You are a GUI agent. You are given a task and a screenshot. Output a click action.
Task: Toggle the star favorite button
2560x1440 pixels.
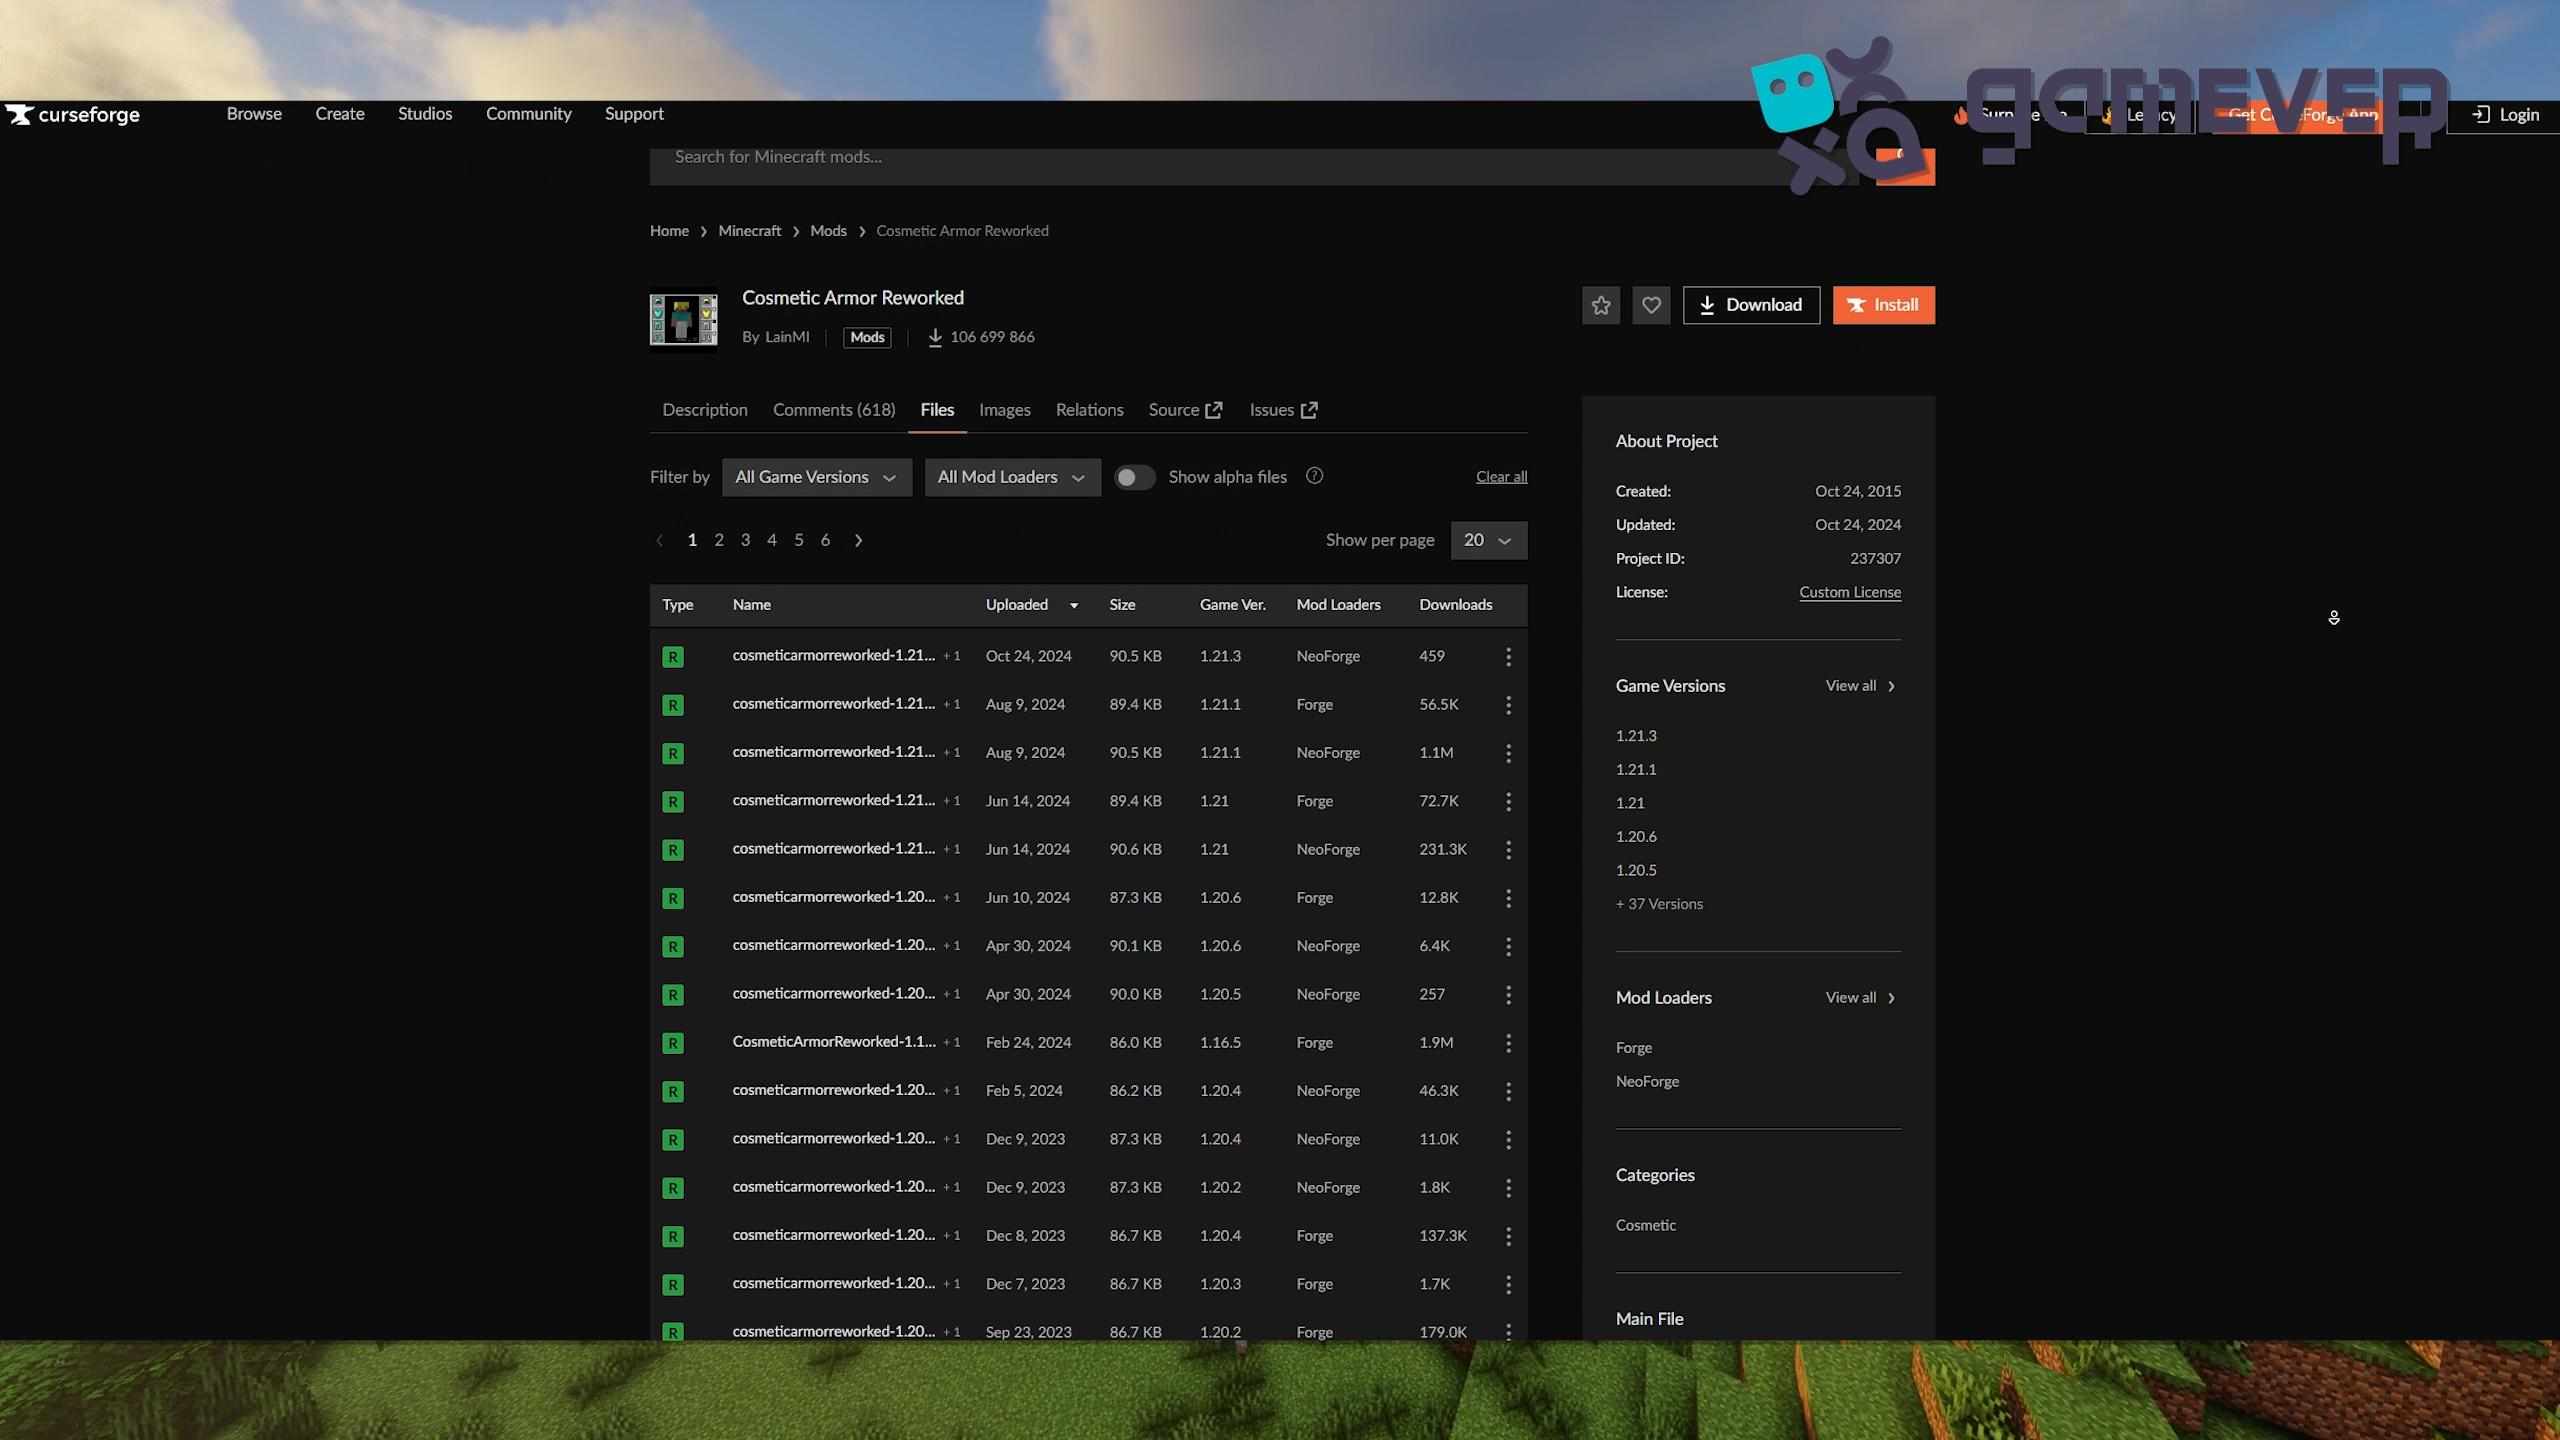tap(1600, 305)
